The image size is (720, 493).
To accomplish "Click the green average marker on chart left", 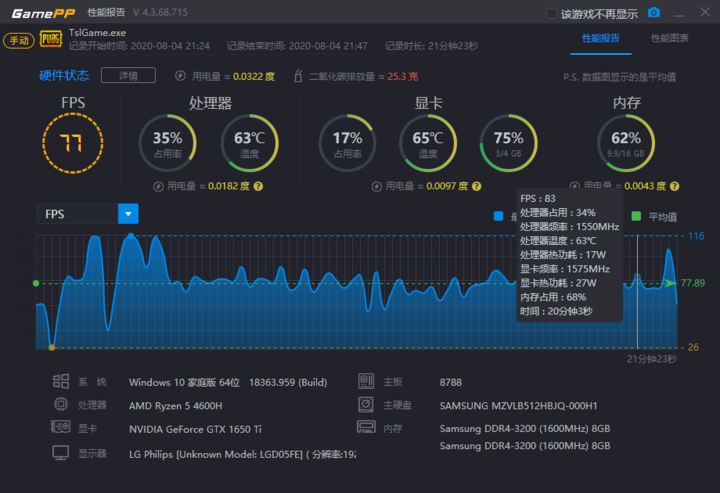I will (x=36, y=283).
